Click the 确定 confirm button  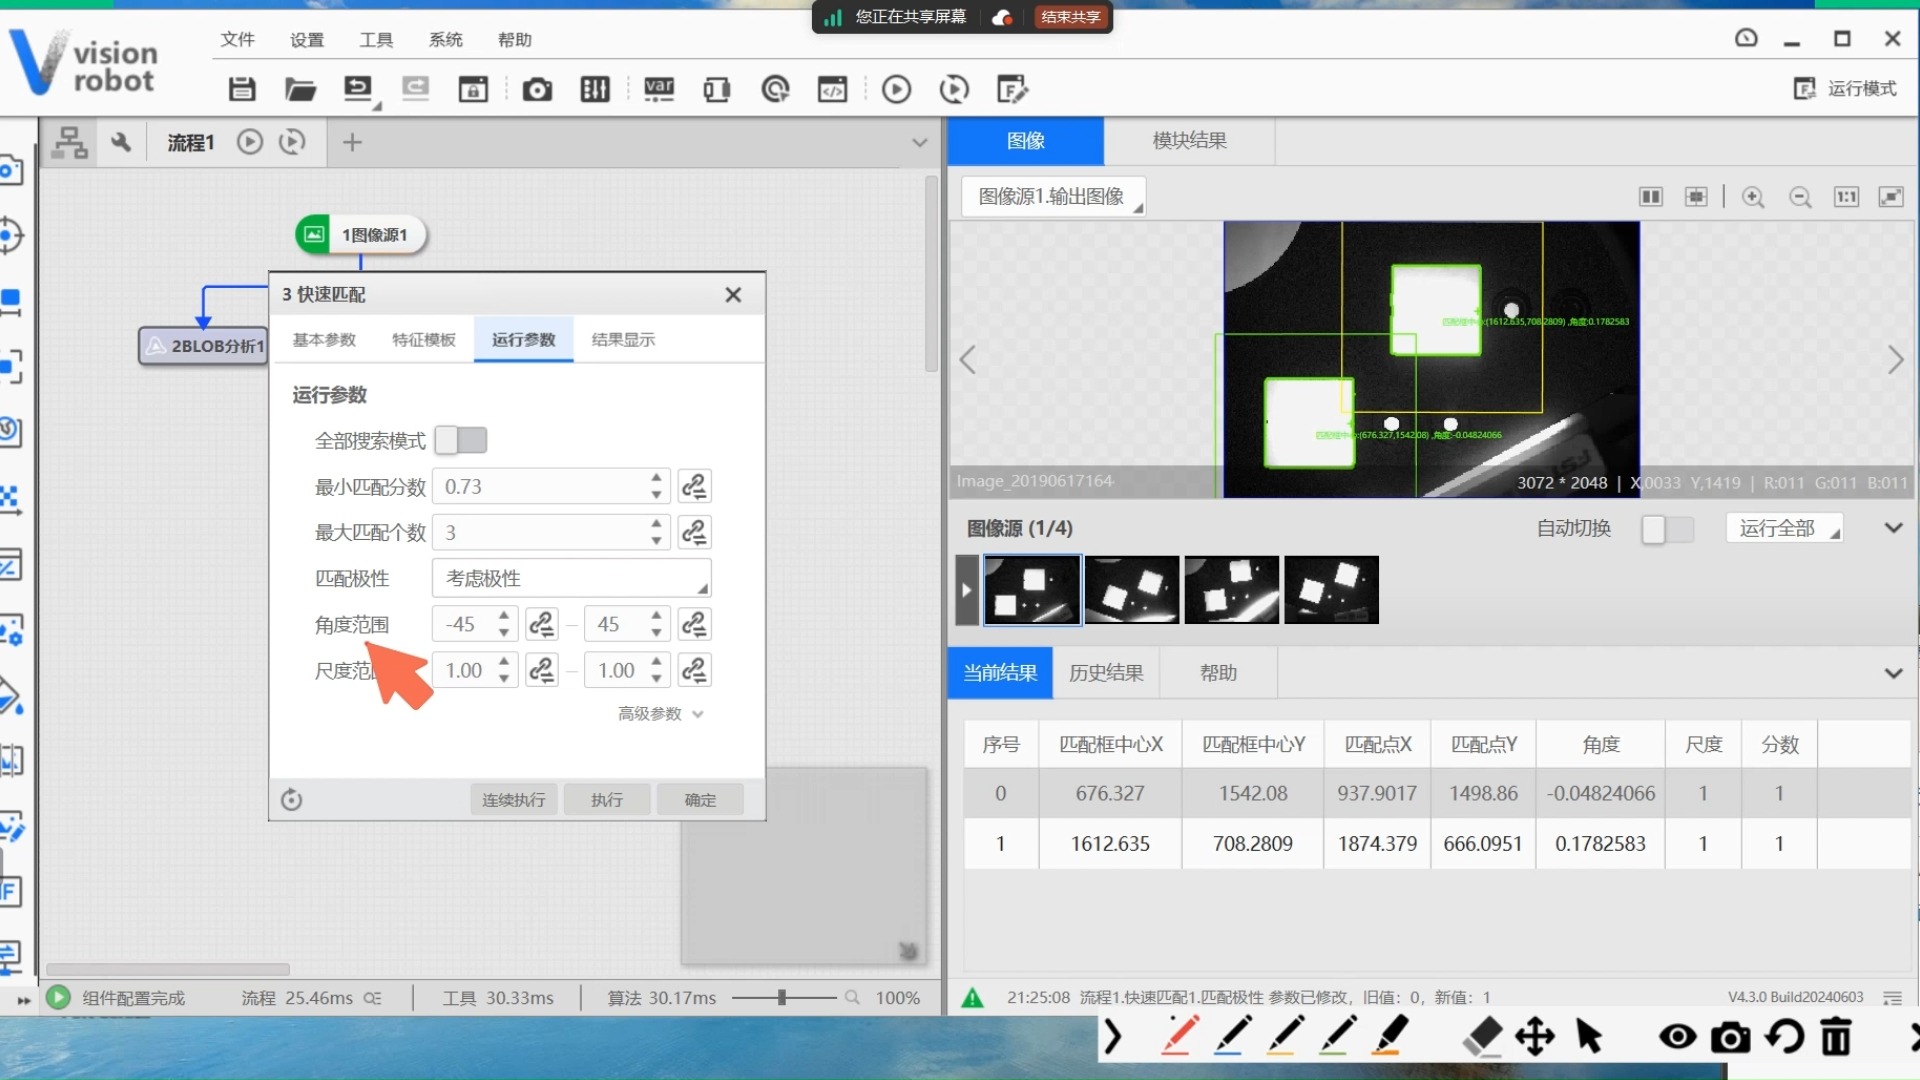pos(700,798)
